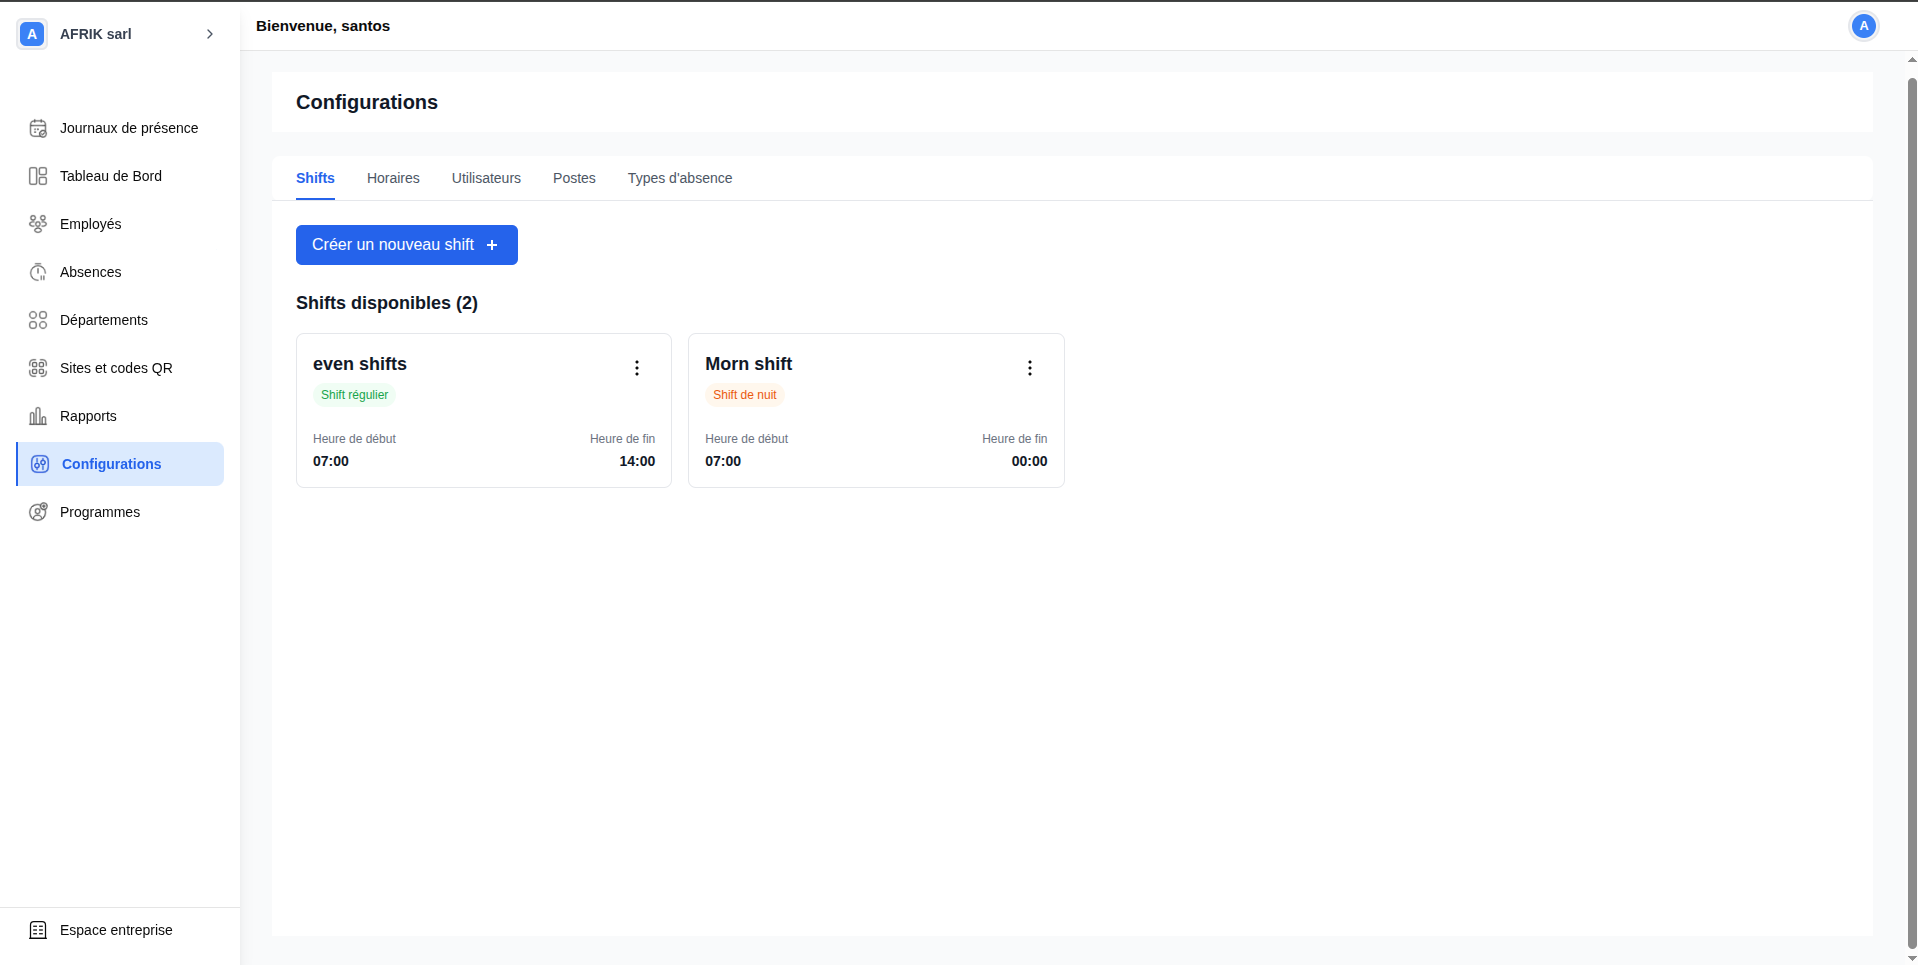
Task: Click the Rapports bar chart icon
Action: [38, 416]
